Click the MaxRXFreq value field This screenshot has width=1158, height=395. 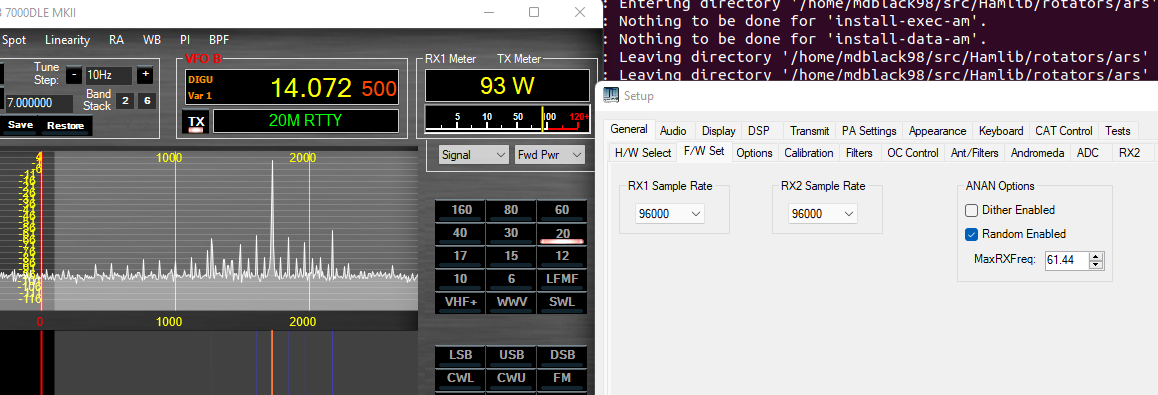coord(1067,261)
